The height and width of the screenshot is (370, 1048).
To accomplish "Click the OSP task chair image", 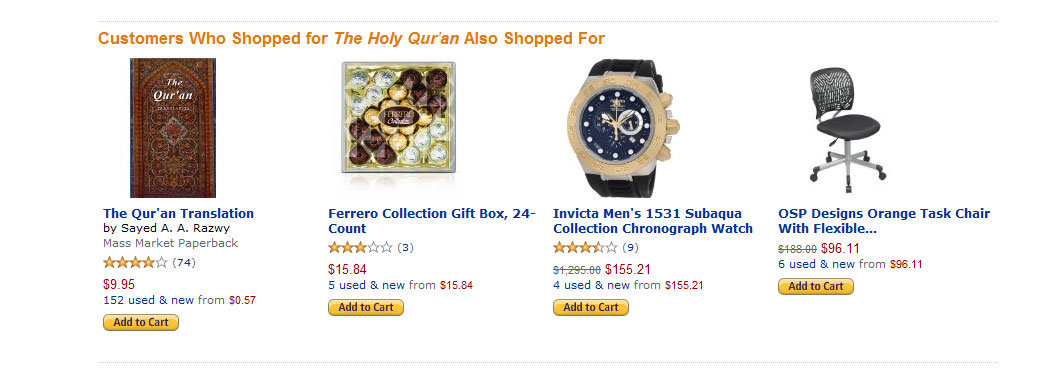I will pos(848,125).
